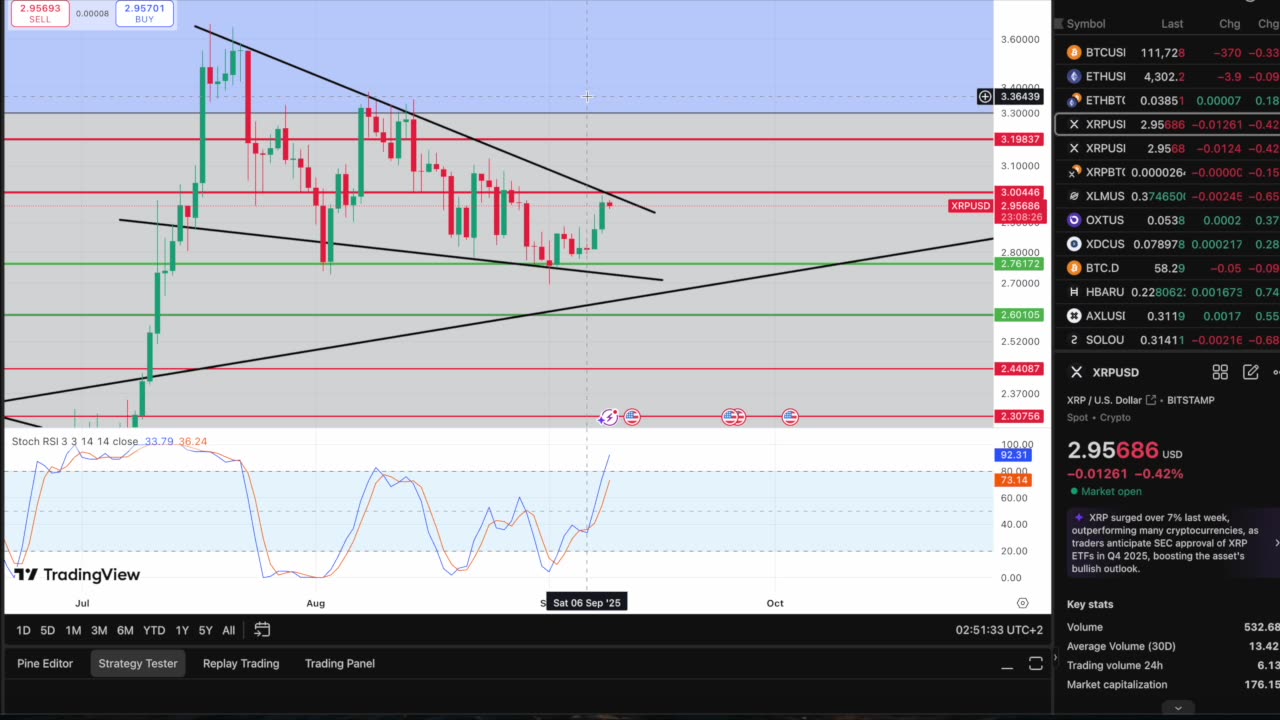Click the edit note icon beside XRPUSD
This screenshot has height=720, width=1280.
point(1250,372)
